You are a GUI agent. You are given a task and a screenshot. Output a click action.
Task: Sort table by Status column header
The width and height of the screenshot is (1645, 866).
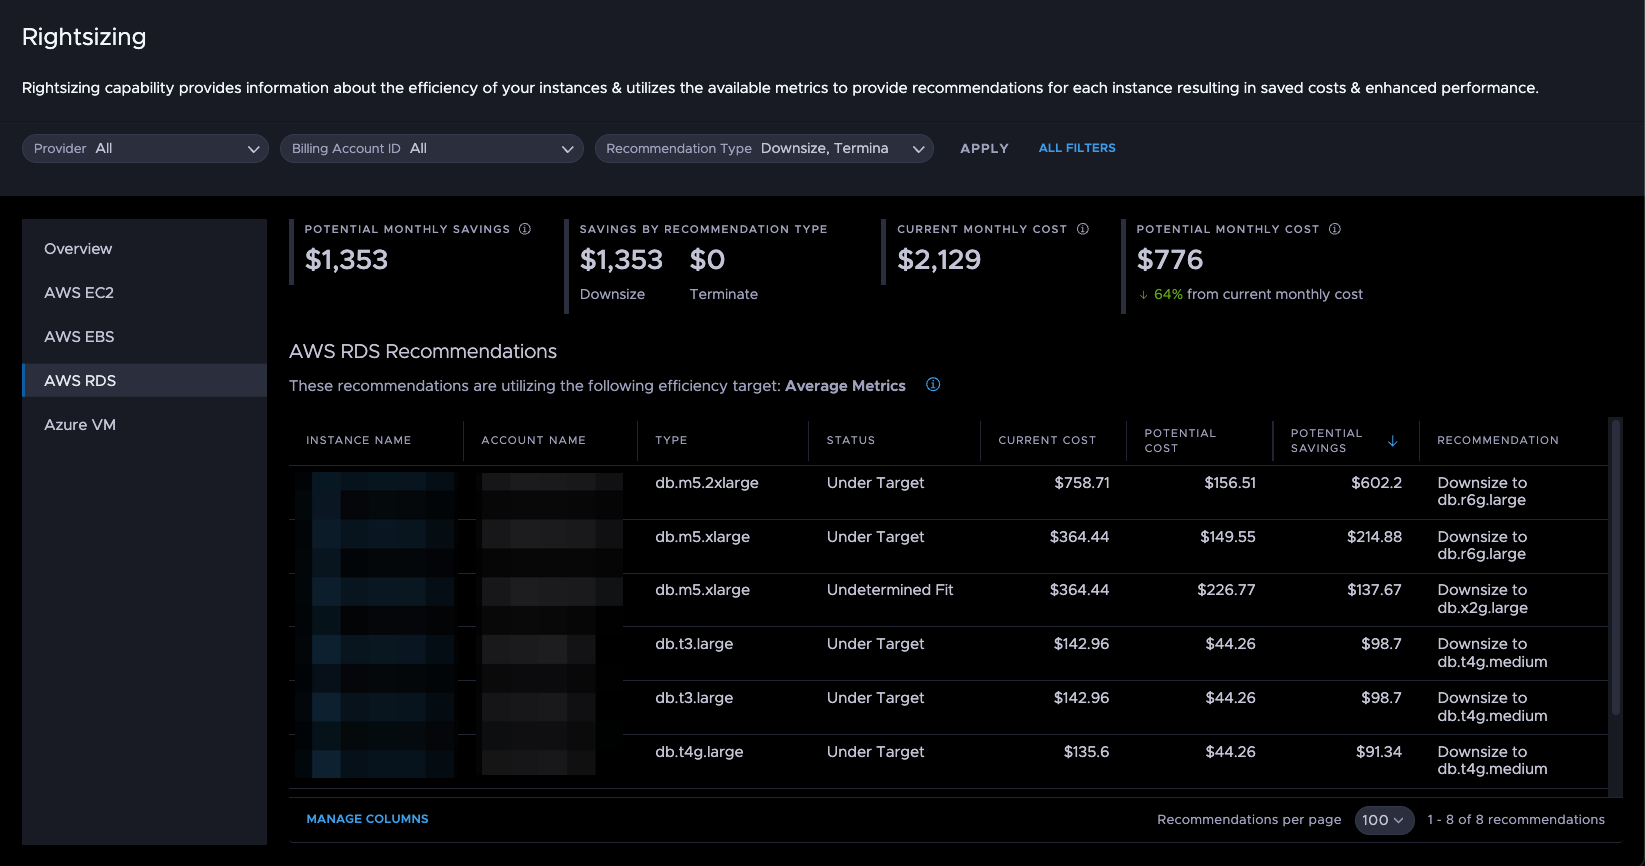coord(850,440)
